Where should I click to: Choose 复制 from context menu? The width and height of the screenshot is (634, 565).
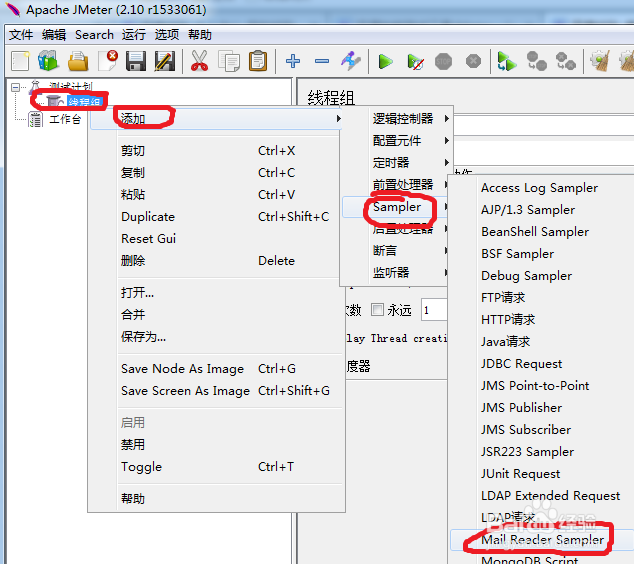tap(216, 173)
